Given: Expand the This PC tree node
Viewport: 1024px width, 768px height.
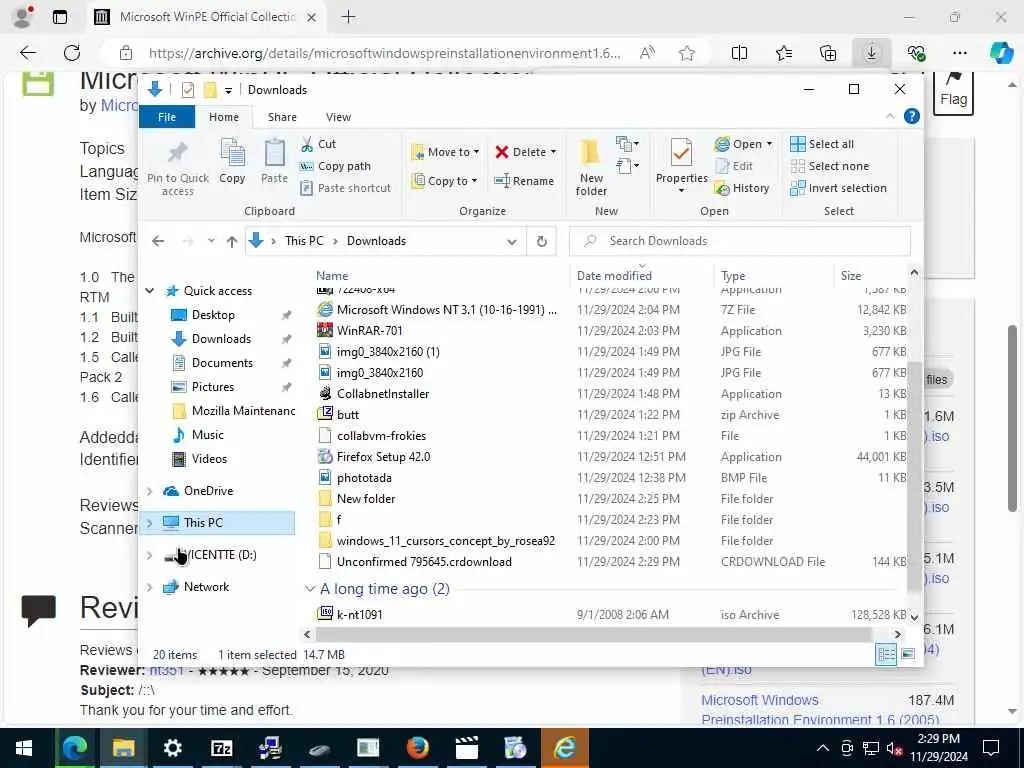Looking at the screenshot, I should 150,522.
